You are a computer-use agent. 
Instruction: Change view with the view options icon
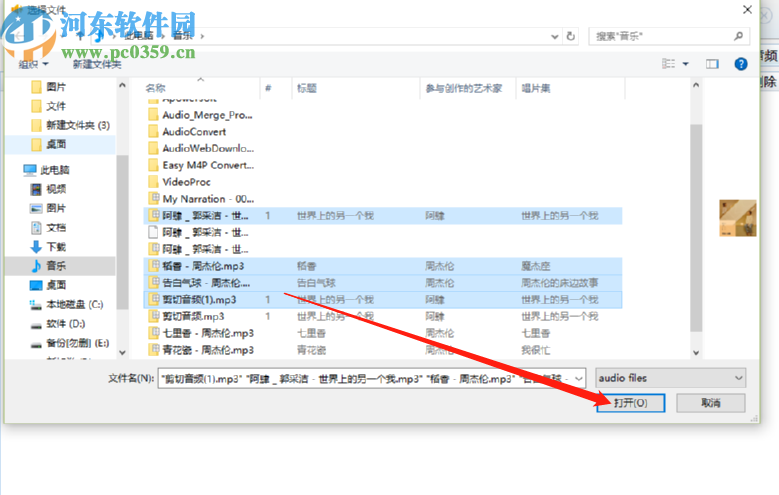coord(668,64)
